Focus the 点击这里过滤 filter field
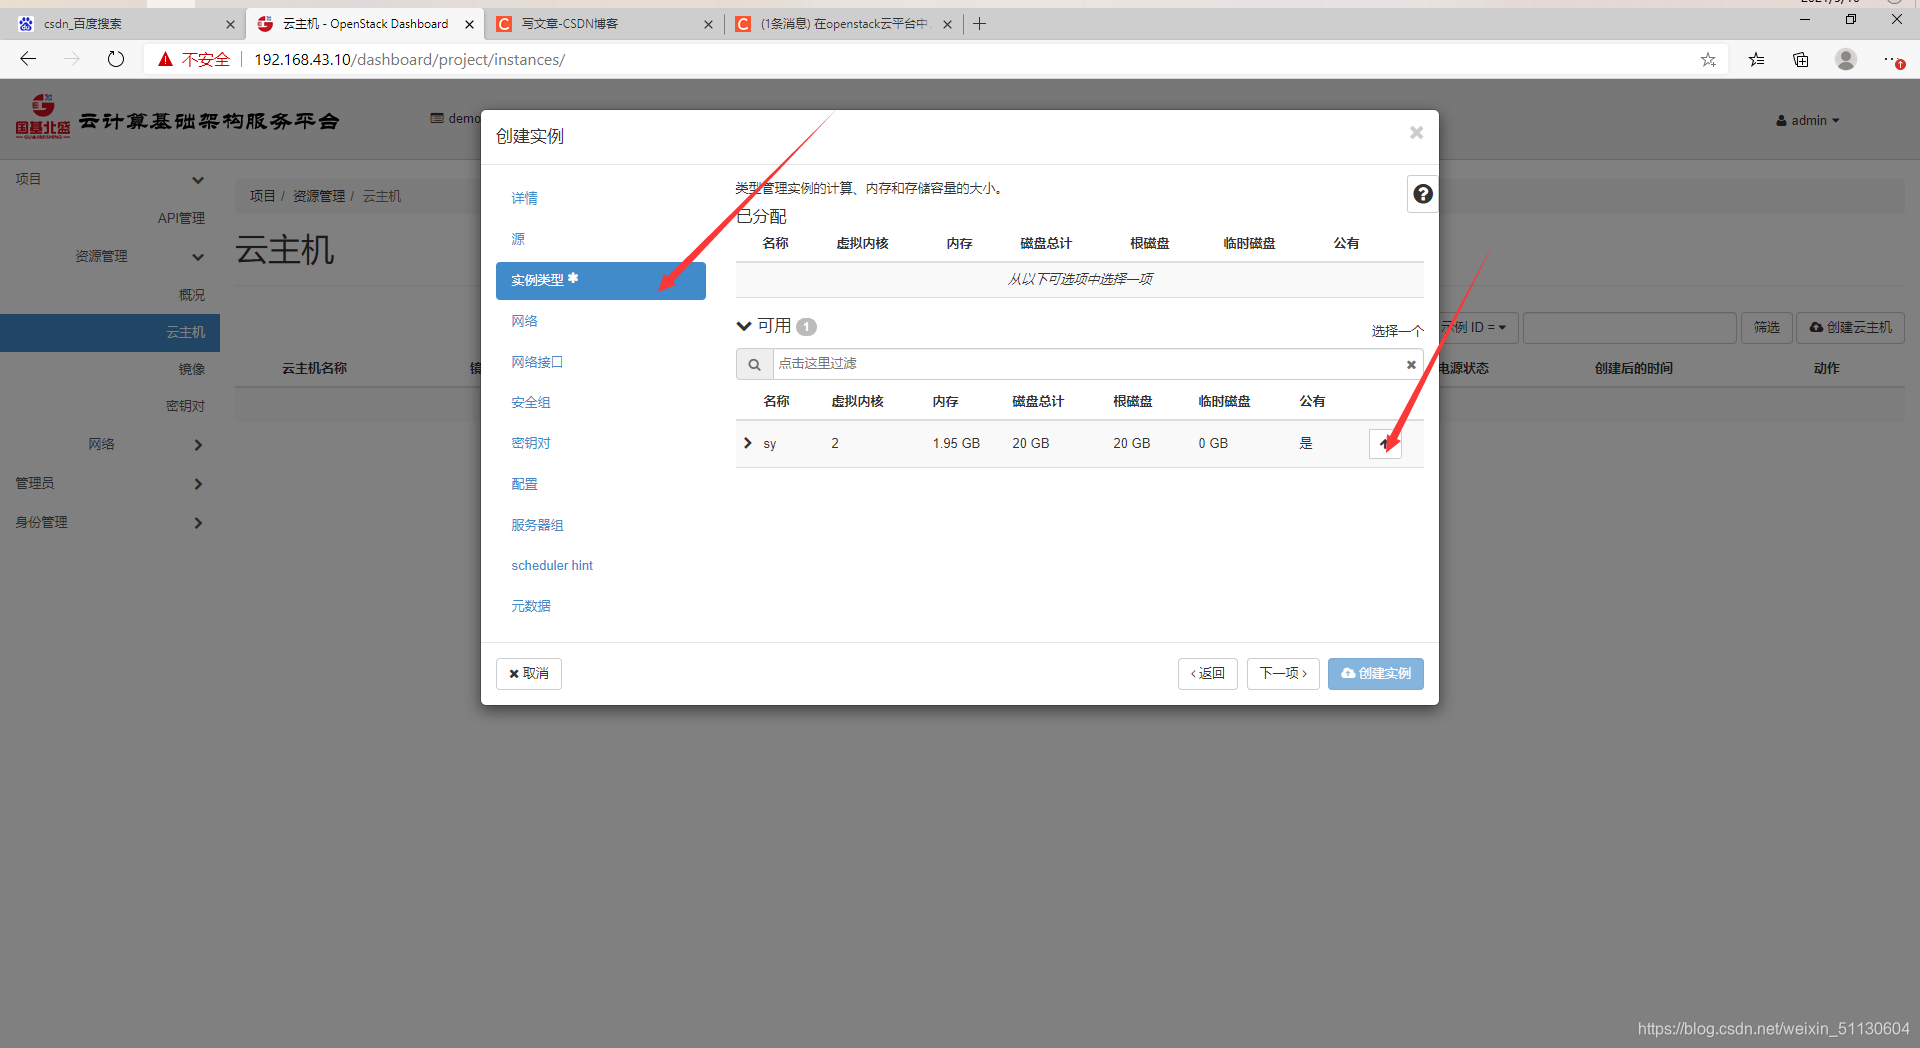This screenshot has height=1048, width=1920. point(1088,364)
